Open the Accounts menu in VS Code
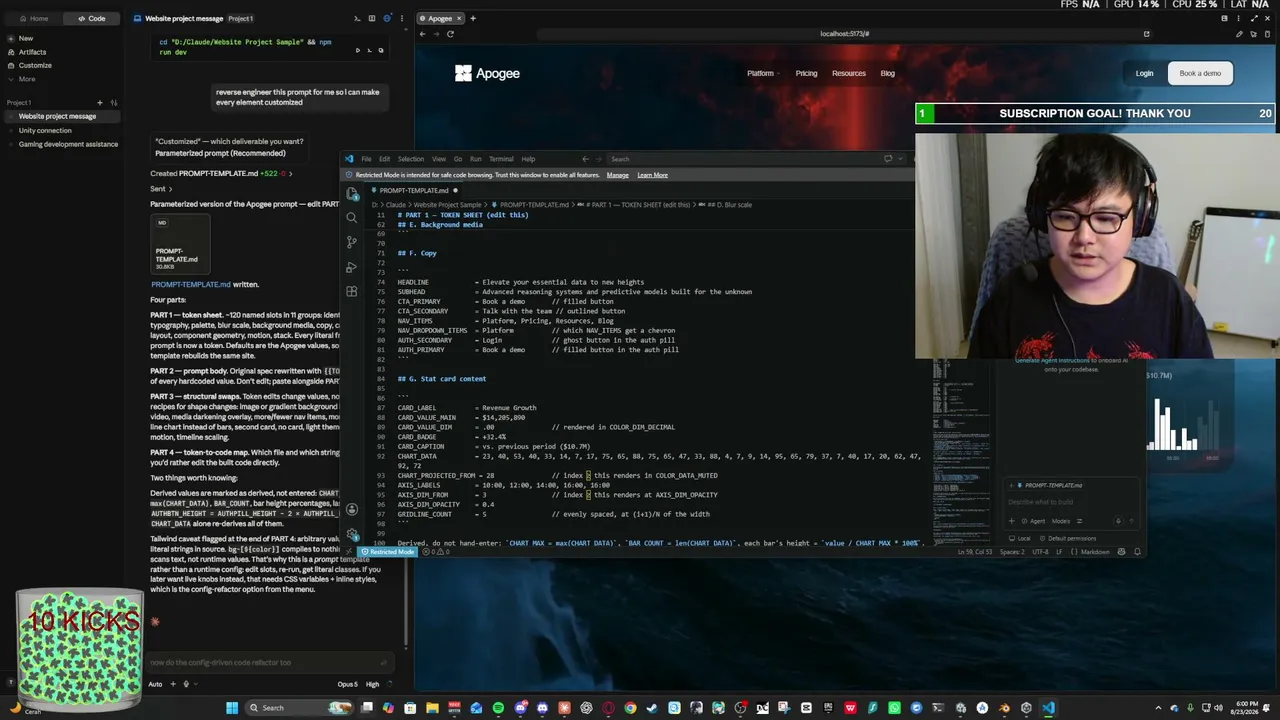1280x720 pixels. tap(352, 510)
